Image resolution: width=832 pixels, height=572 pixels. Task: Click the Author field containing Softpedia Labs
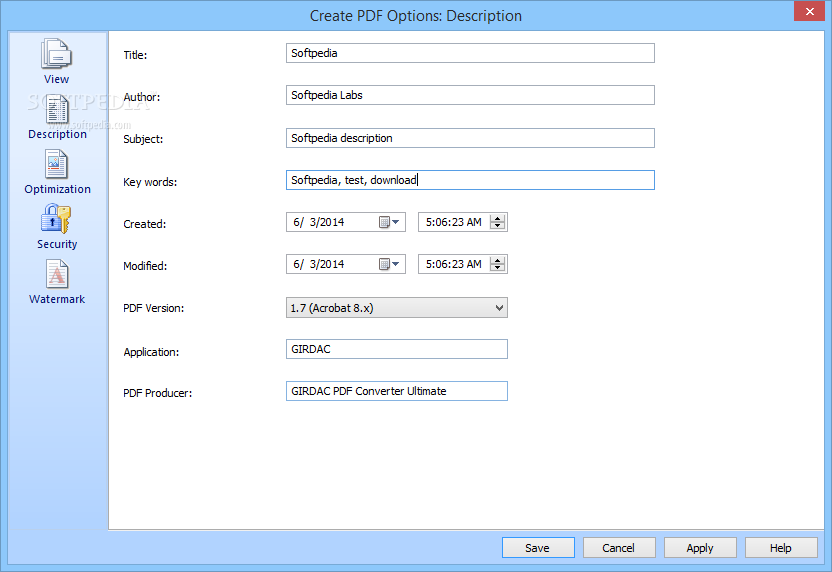click(x=470, y=95)
